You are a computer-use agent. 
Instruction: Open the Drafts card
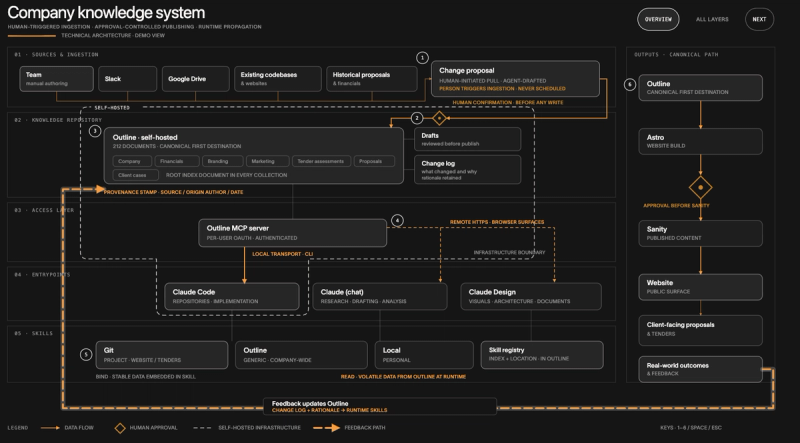(467, 139)
